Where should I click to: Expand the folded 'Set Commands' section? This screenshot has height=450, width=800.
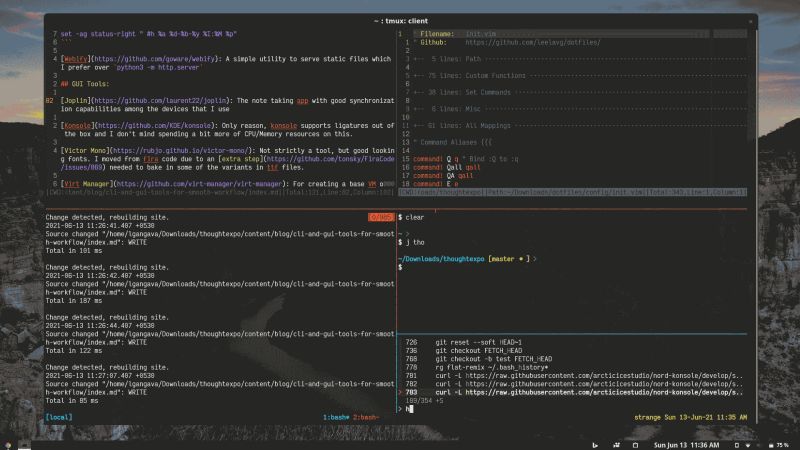click(x=580, y=92)
